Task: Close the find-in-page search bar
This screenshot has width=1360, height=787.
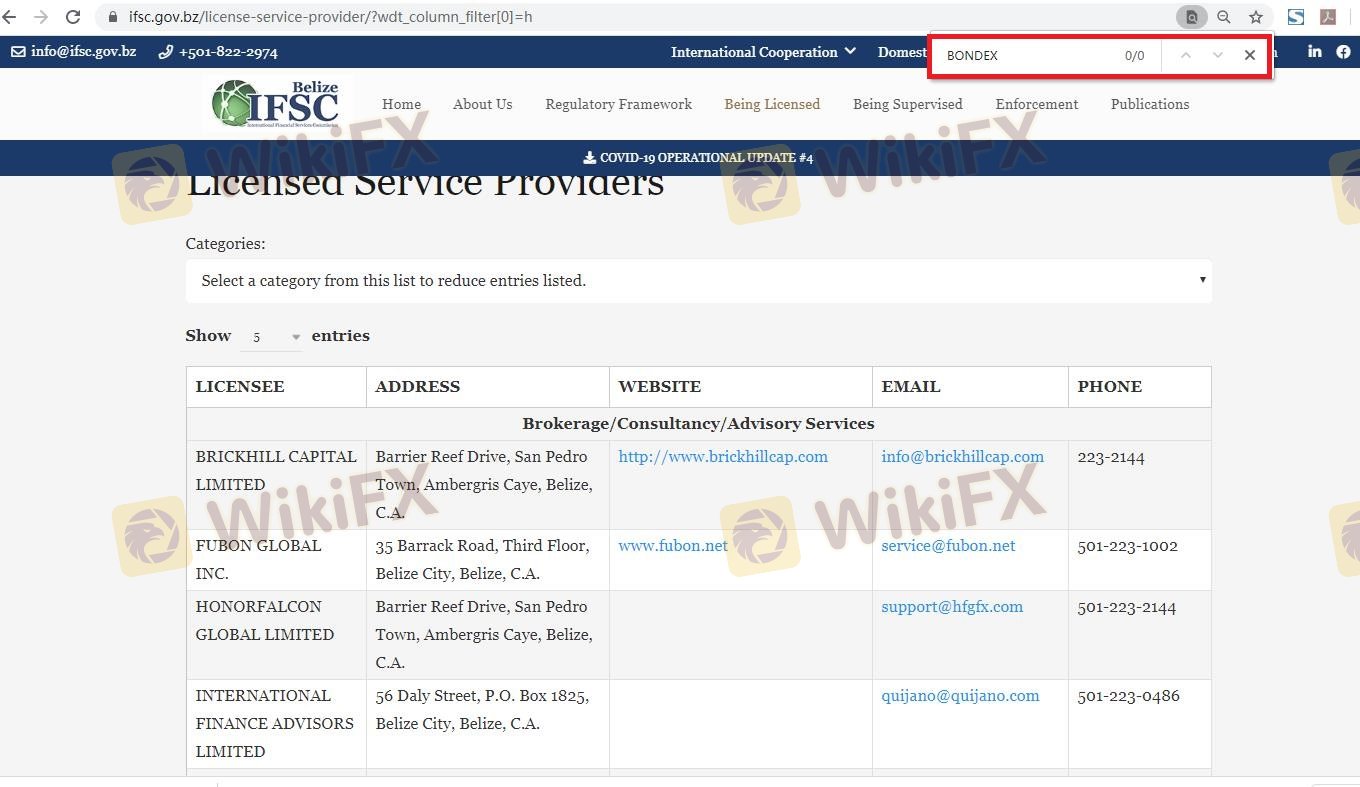Action: (x=1249, y=56)
